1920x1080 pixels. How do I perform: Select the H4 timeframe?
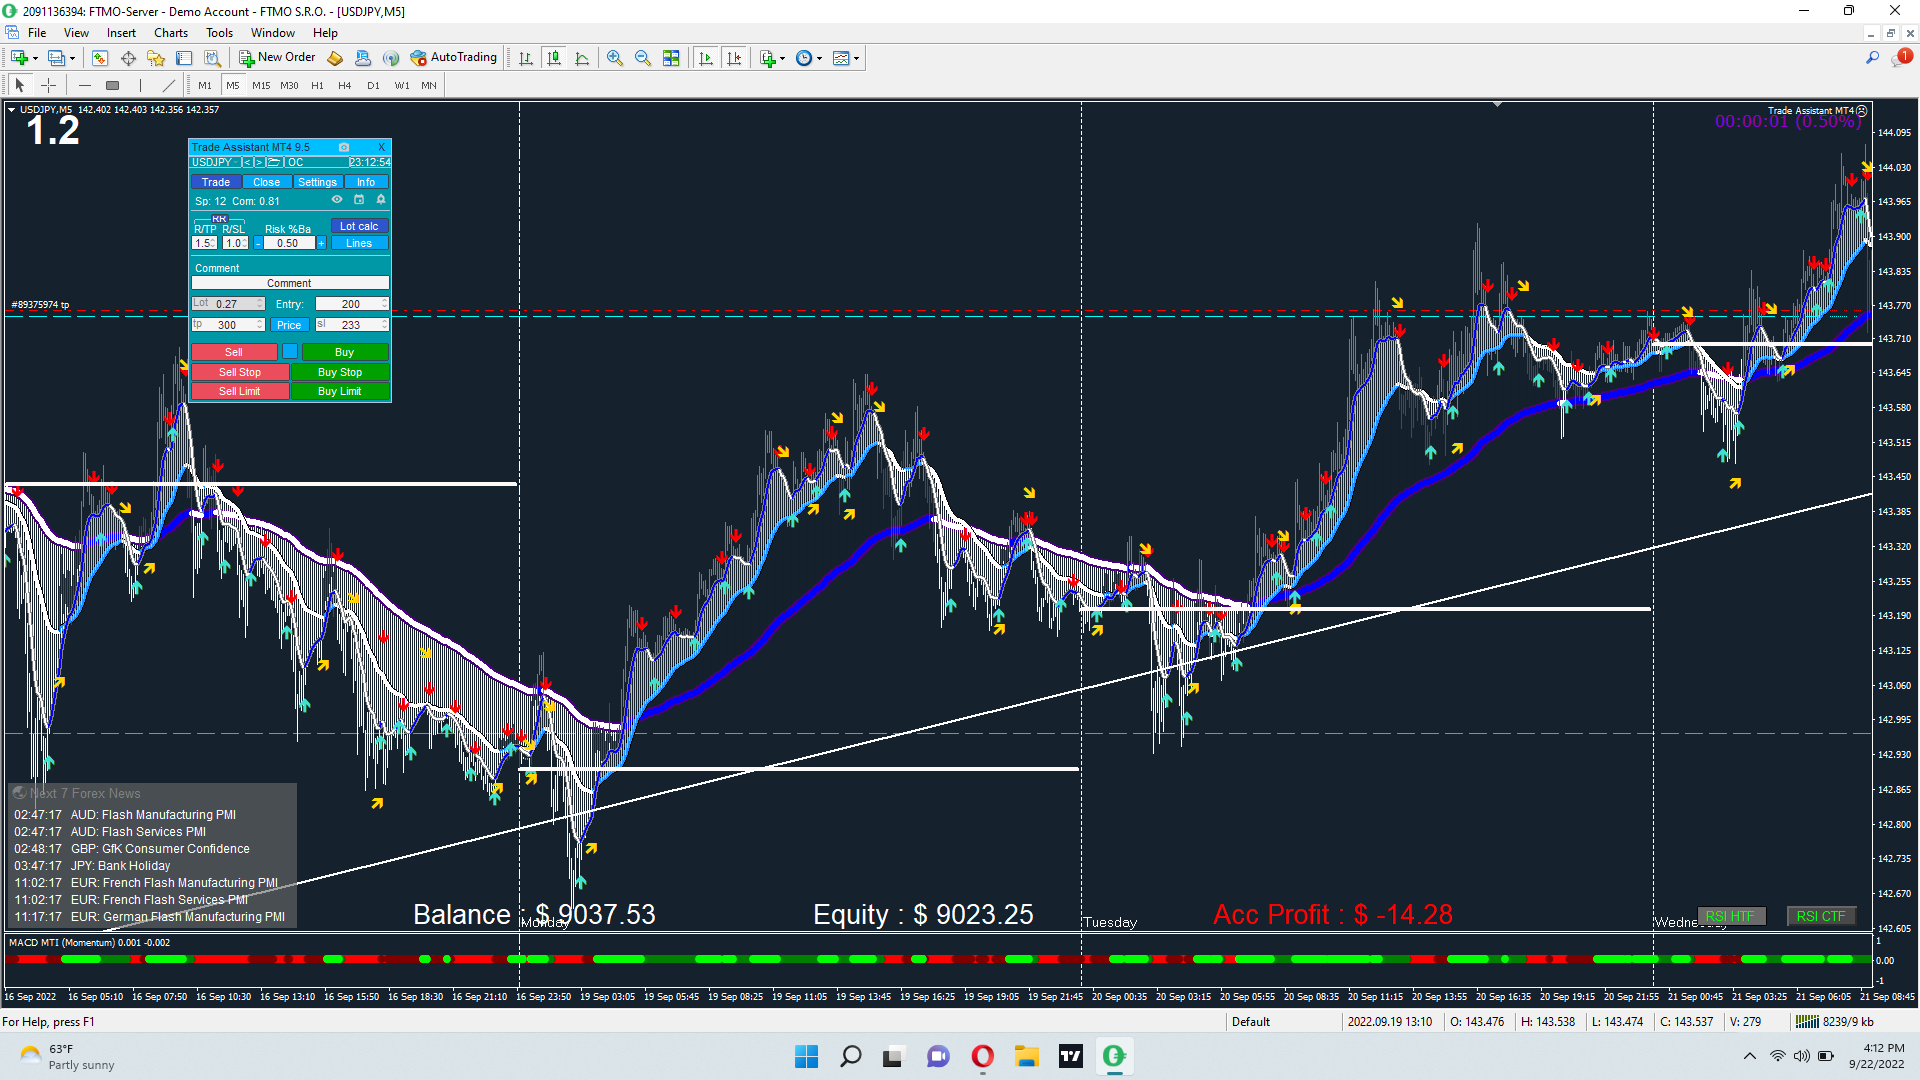[x=344, y=85]
